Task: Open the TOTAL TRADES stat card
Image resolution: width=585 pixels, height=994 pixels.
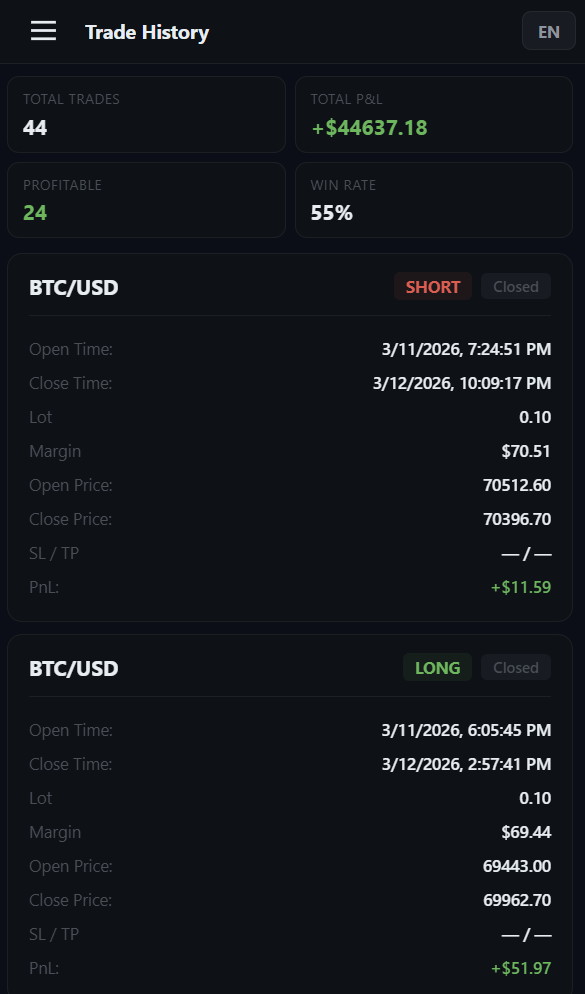Action: click(x=146, y=113)
